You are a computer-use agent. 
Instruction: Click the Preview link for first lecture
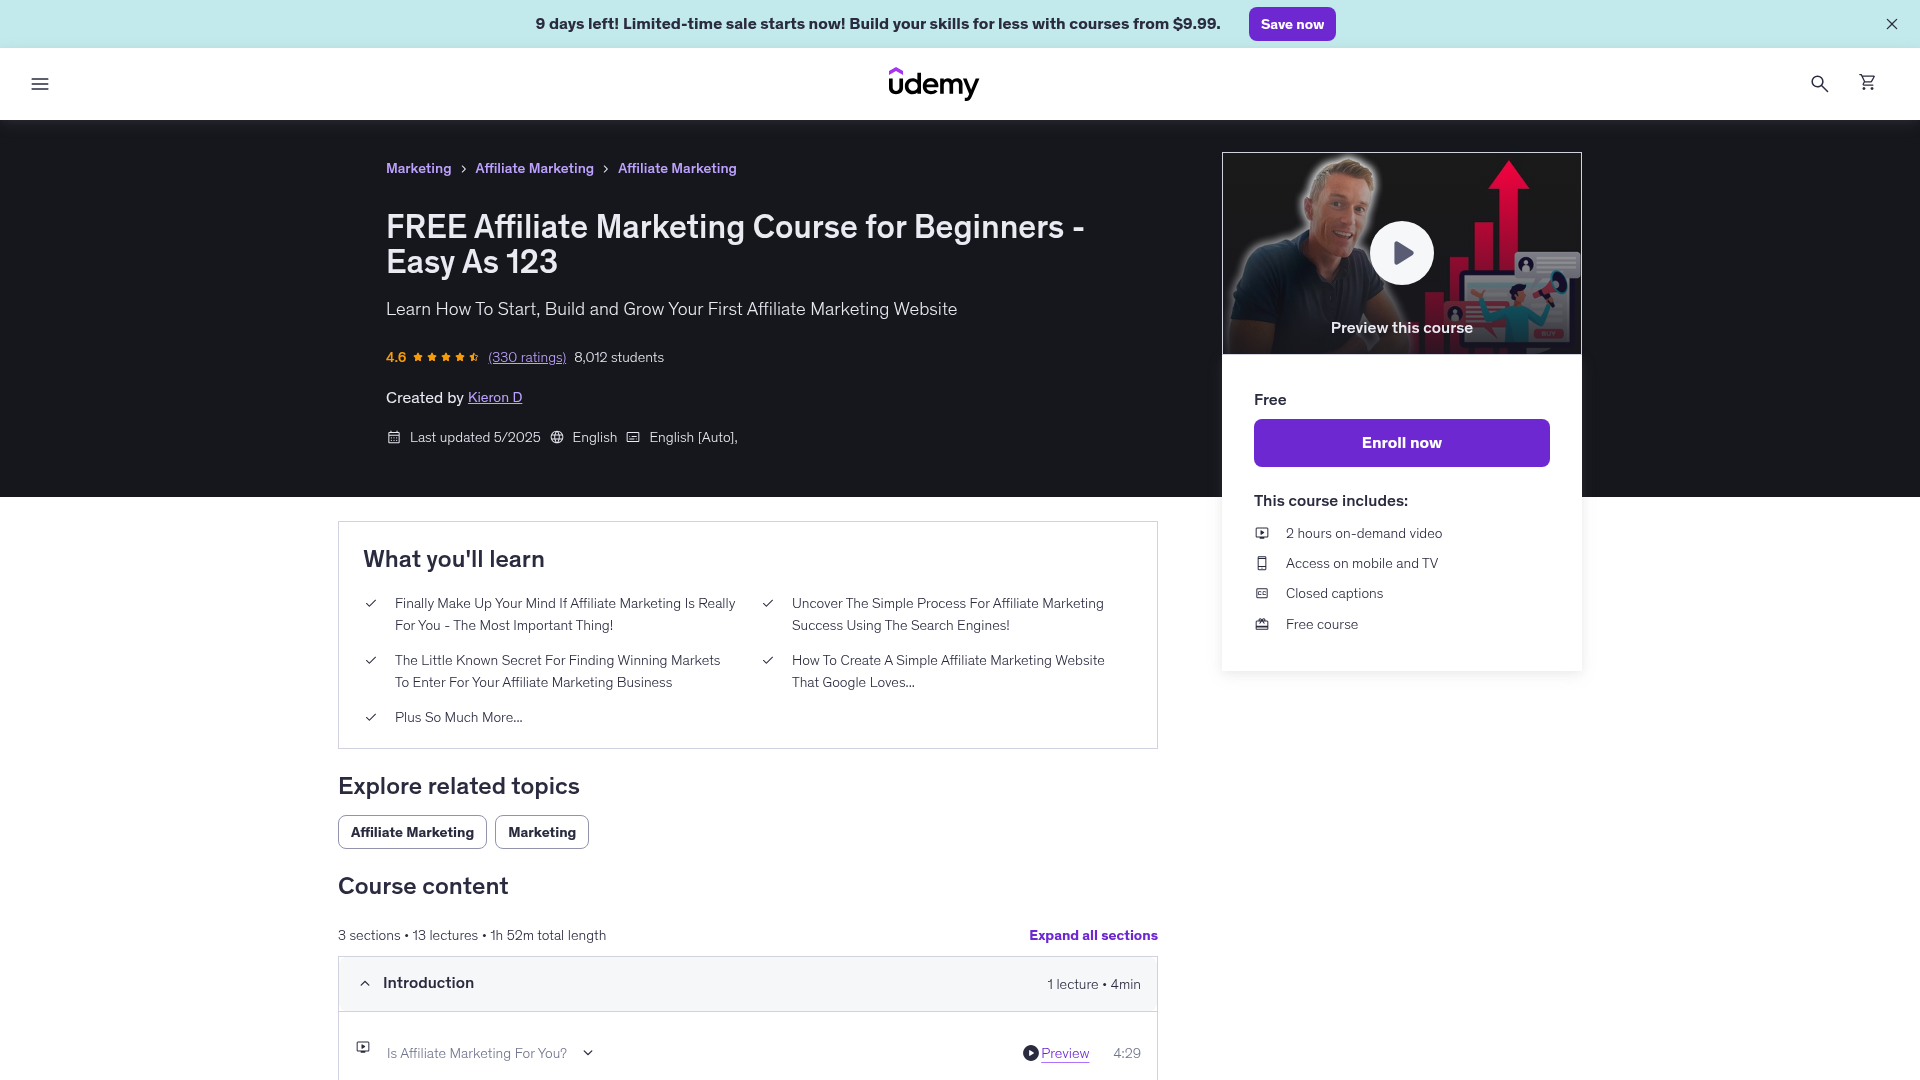coord(1065,1053)
